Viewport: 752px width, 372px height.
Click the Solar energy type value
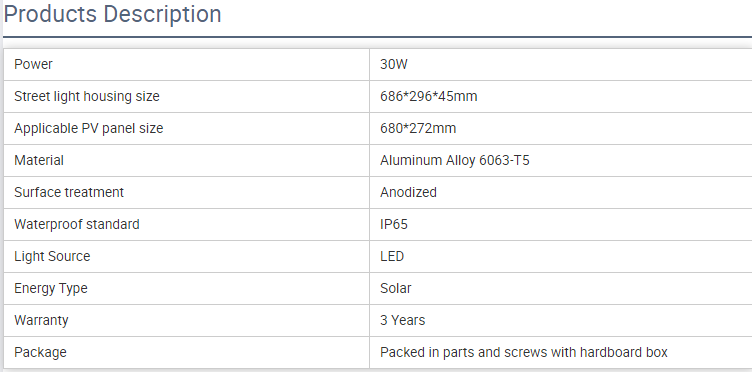click(396, 289)
